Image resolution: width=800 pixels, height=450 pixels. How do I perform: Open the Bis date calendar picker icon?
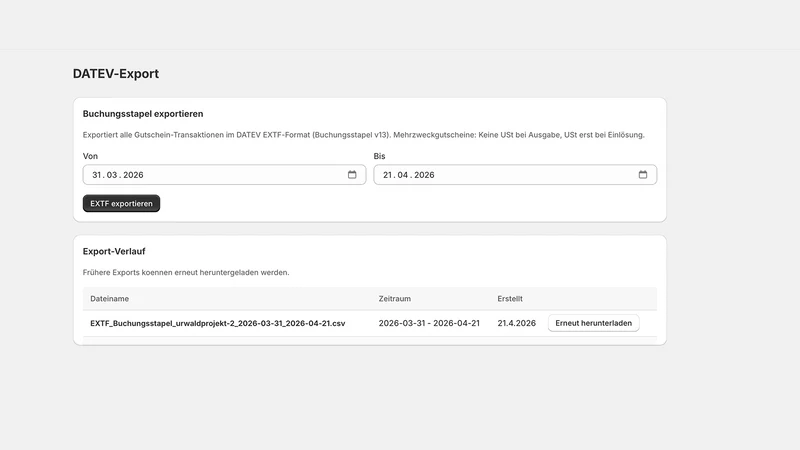pos(643,174)
